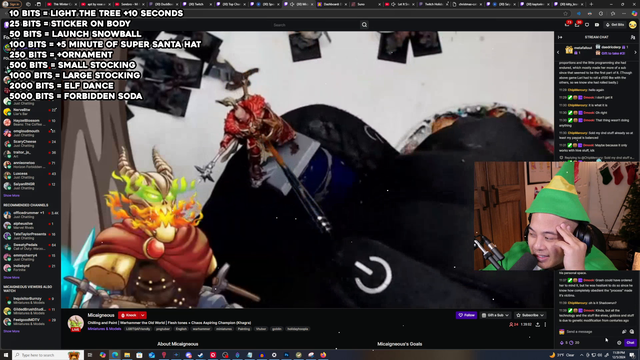Open InquisitorBurnzy channel in sidebar
Screen dimensions: 640x360
(31, 300)
